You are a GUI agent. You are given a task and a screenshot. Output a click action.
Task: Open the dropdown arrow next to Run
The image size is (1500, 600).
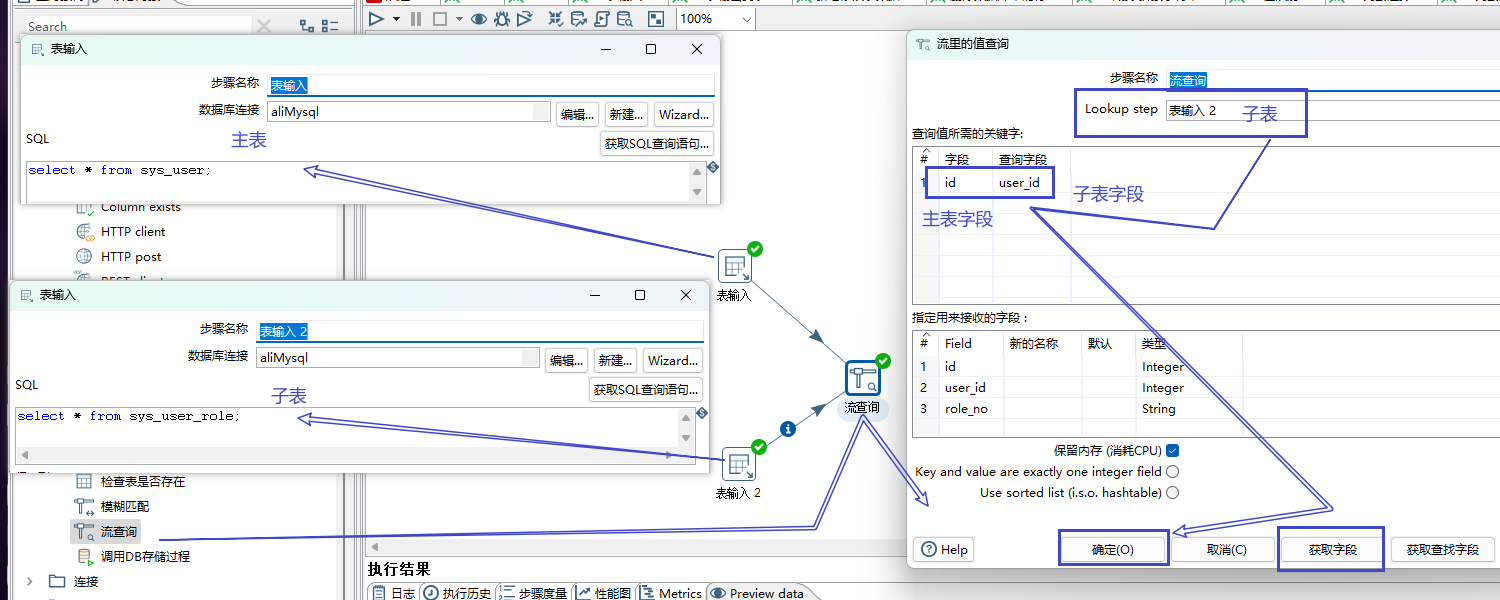[396, 19]
